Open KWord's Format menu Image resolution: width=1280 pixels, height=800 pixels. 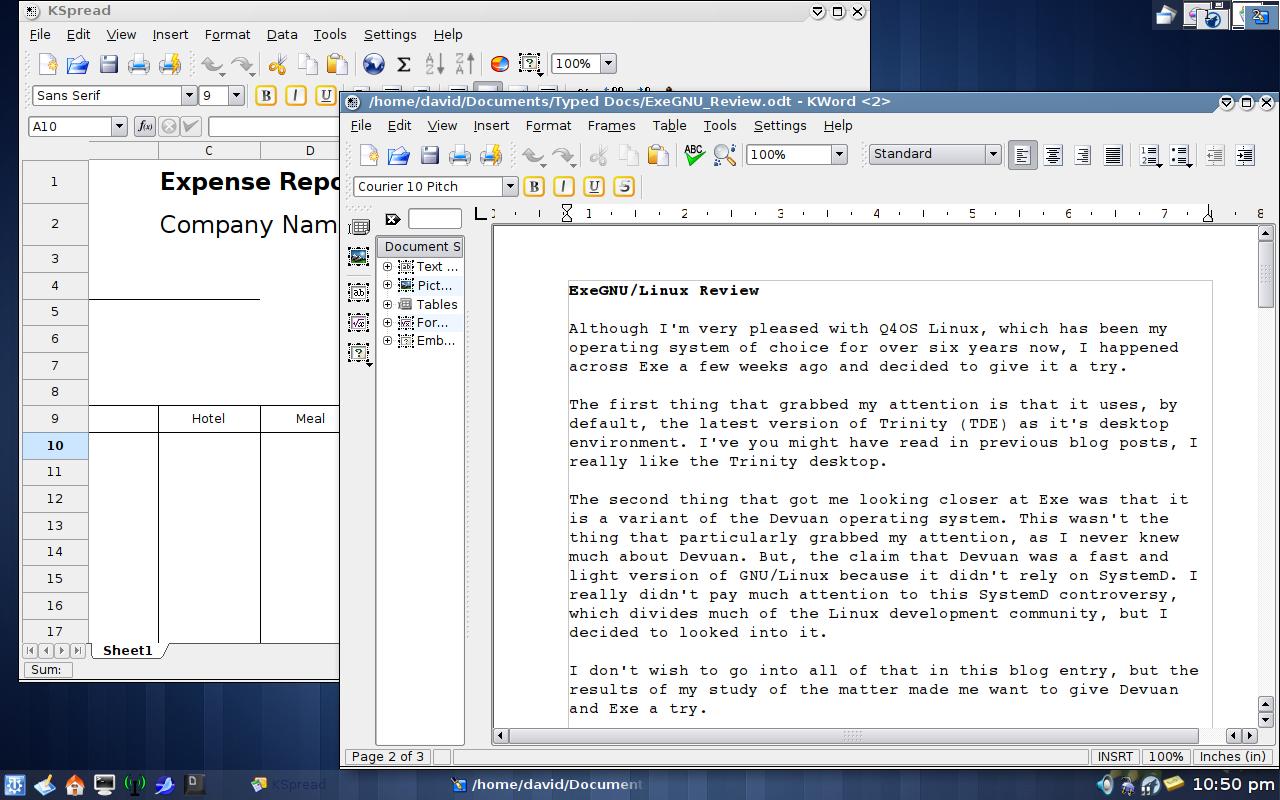point(548,125)
